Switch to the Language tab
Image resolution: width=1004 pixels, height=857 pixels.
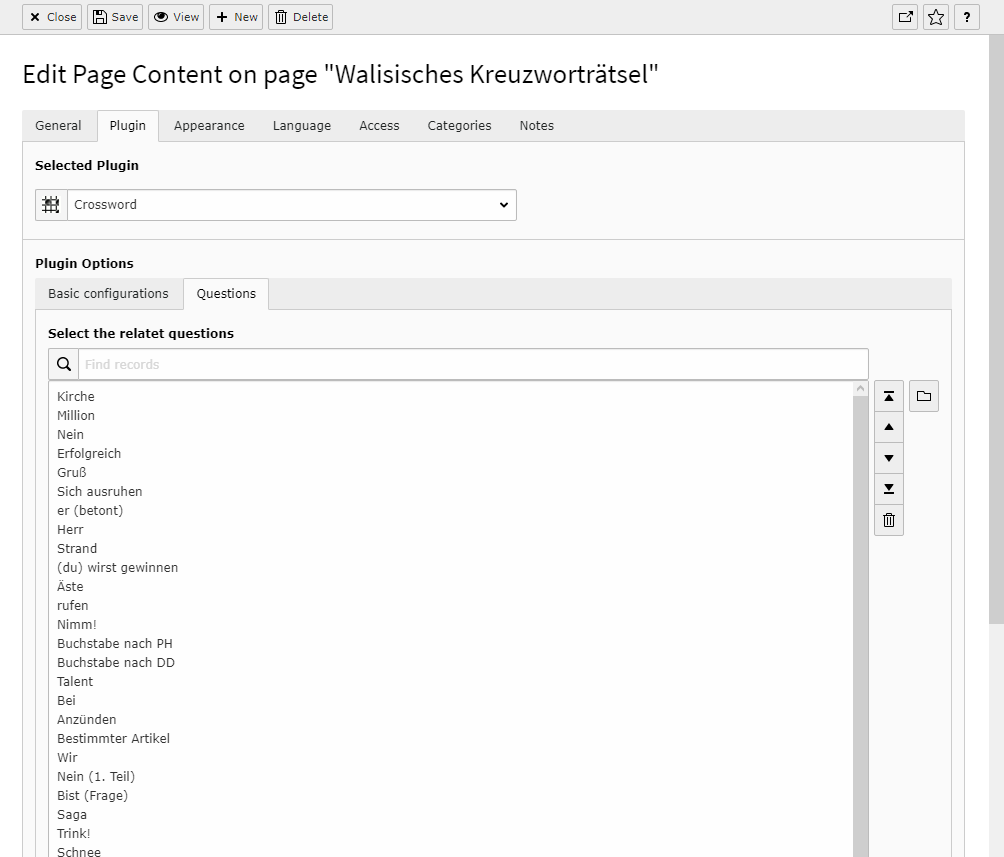coord(302,126)
